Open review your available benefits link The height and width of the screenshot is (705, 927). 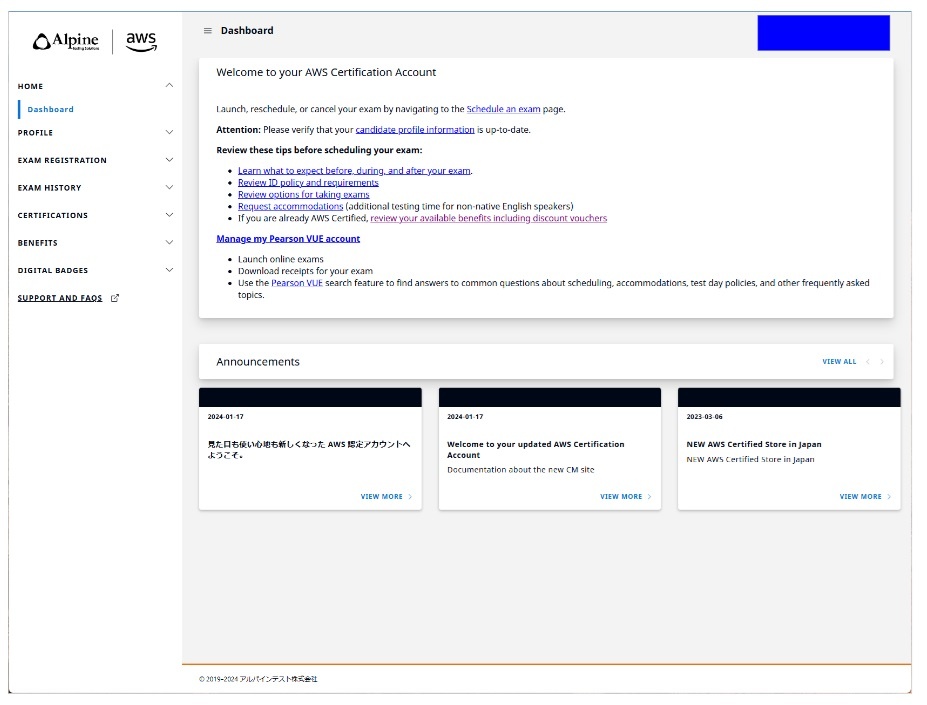488,218
